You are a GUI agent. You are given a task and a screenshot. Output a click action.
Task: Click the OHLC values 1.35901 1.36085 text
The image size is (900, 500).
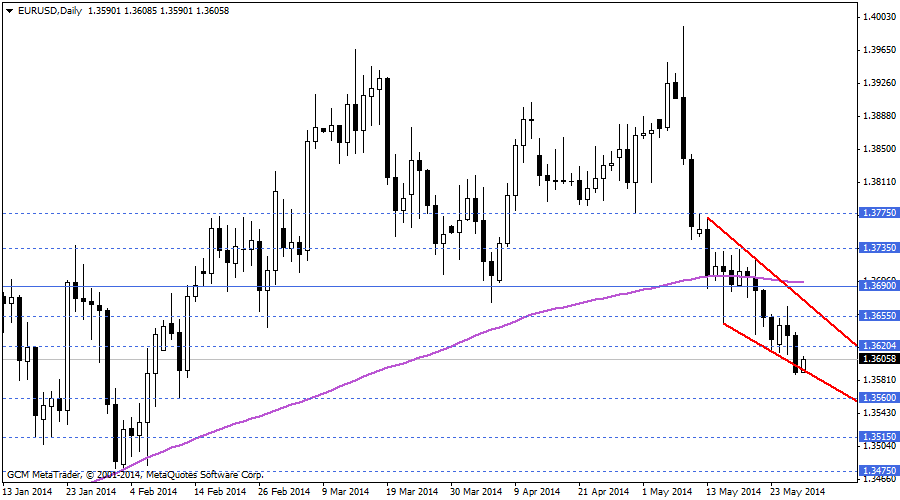pos(122,11)
